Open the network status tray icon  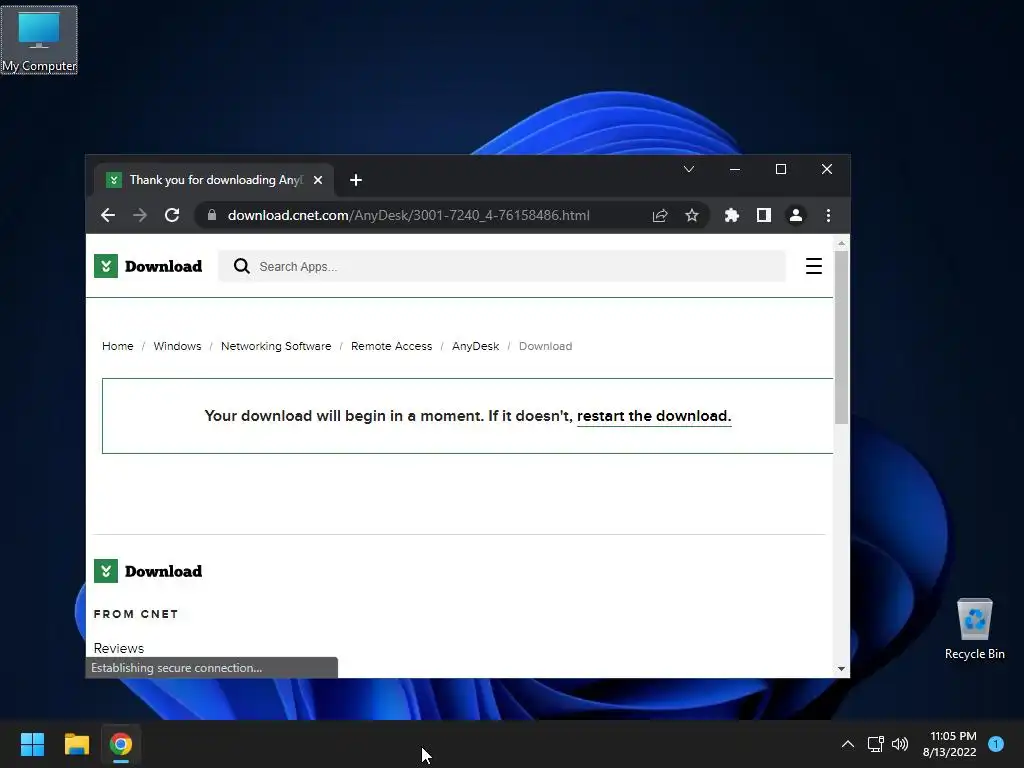tap(875, 744)
